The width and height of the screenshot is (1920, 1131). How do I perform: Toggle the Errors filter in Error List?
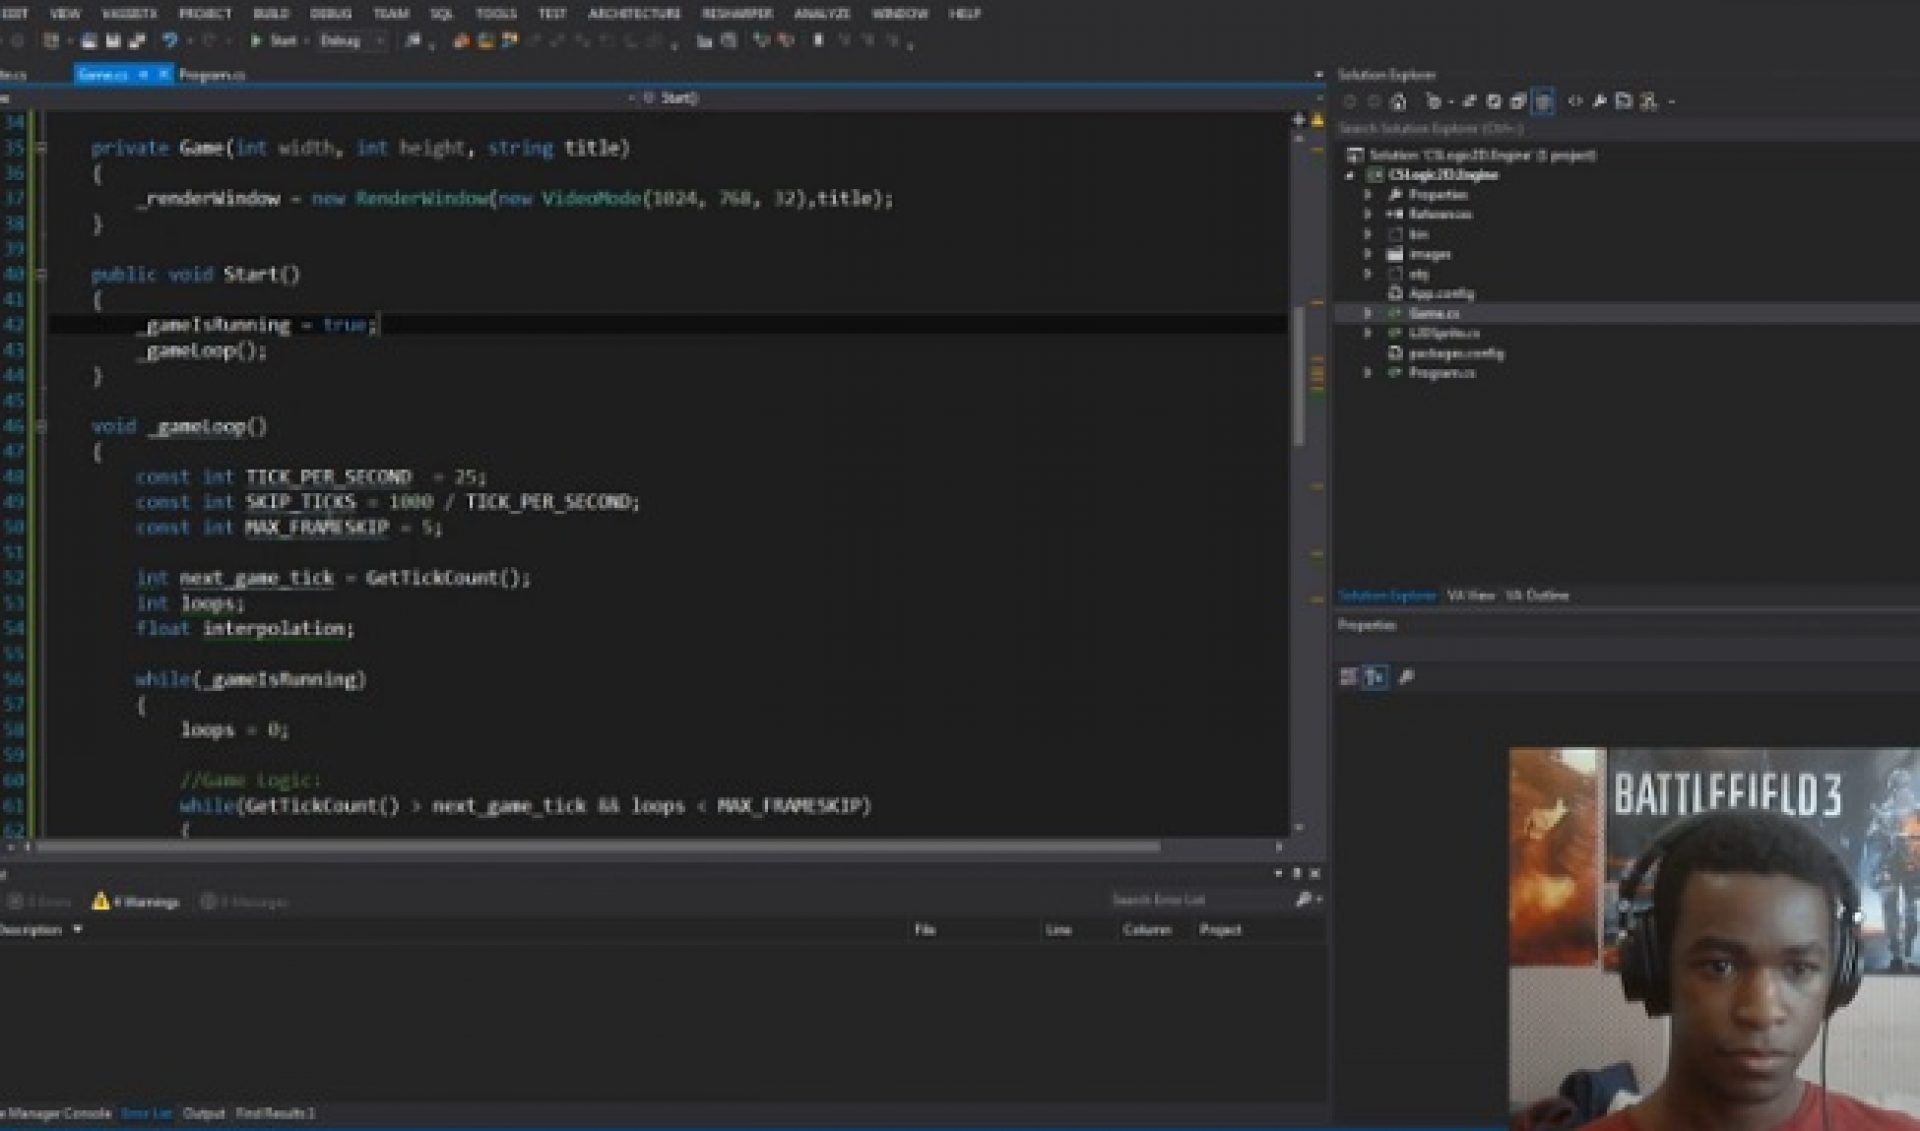tap(40, 901)
